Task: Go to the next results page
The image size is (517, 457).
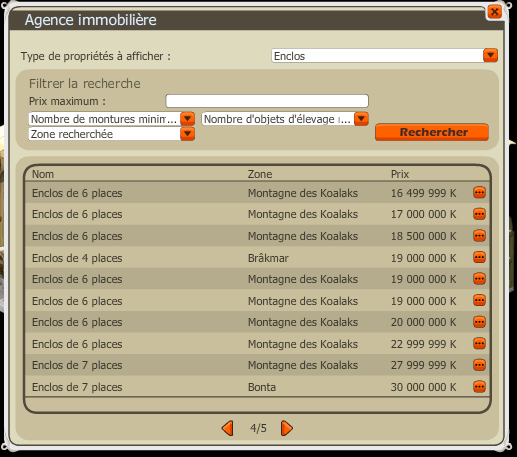Action: tap(287, 428)
